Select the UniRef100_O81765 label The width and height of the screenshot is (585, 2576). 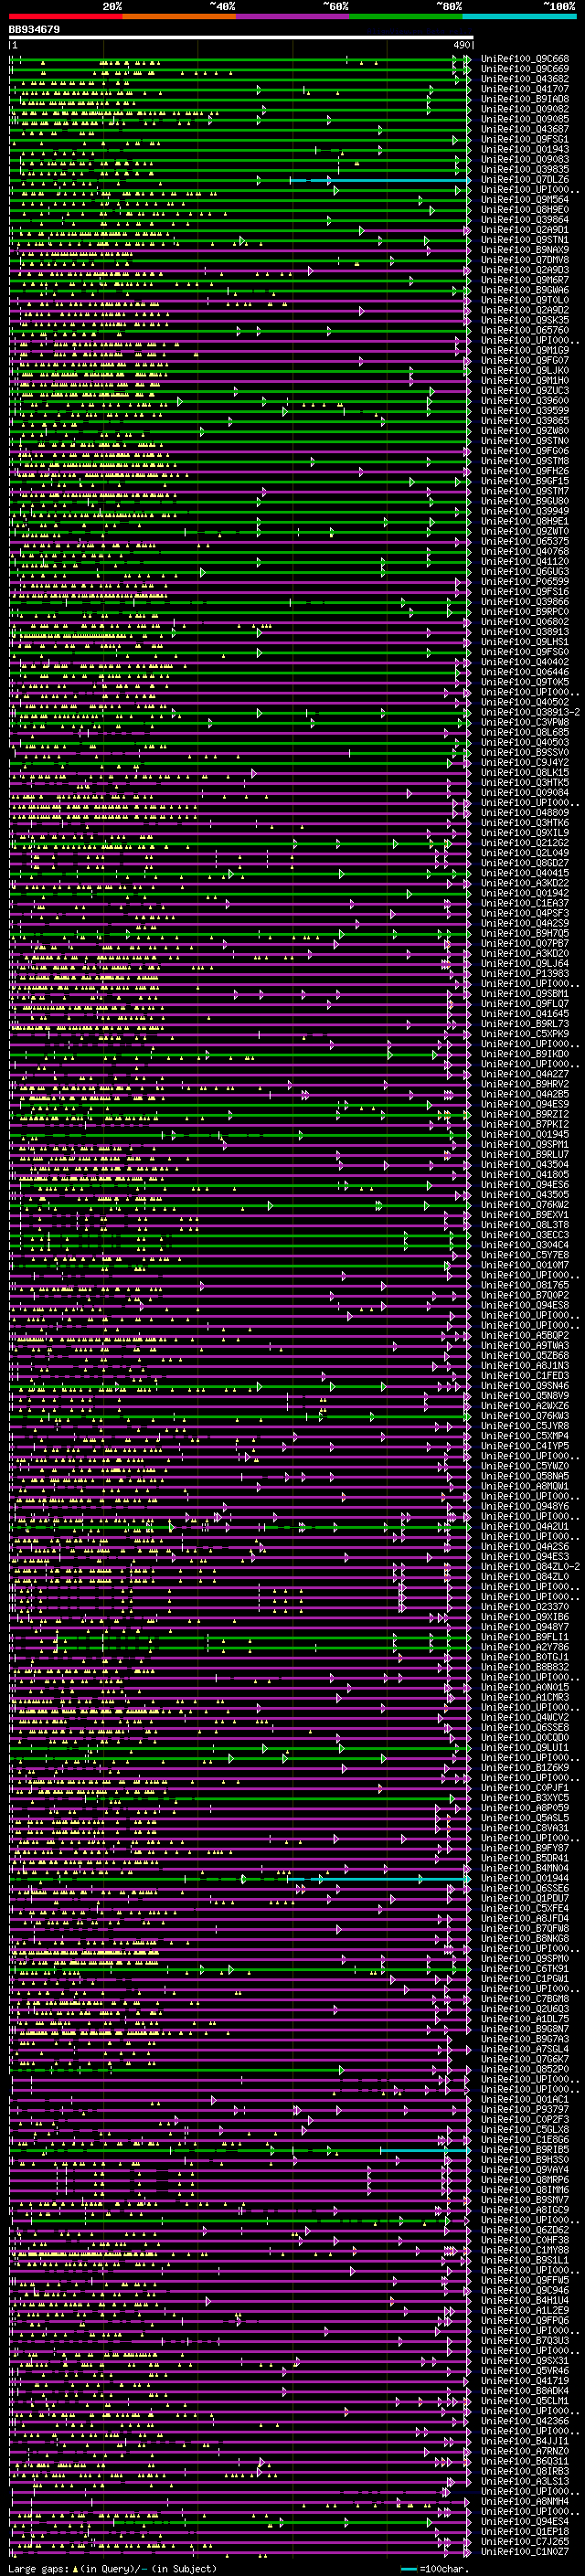click(x=525, y=1285)
